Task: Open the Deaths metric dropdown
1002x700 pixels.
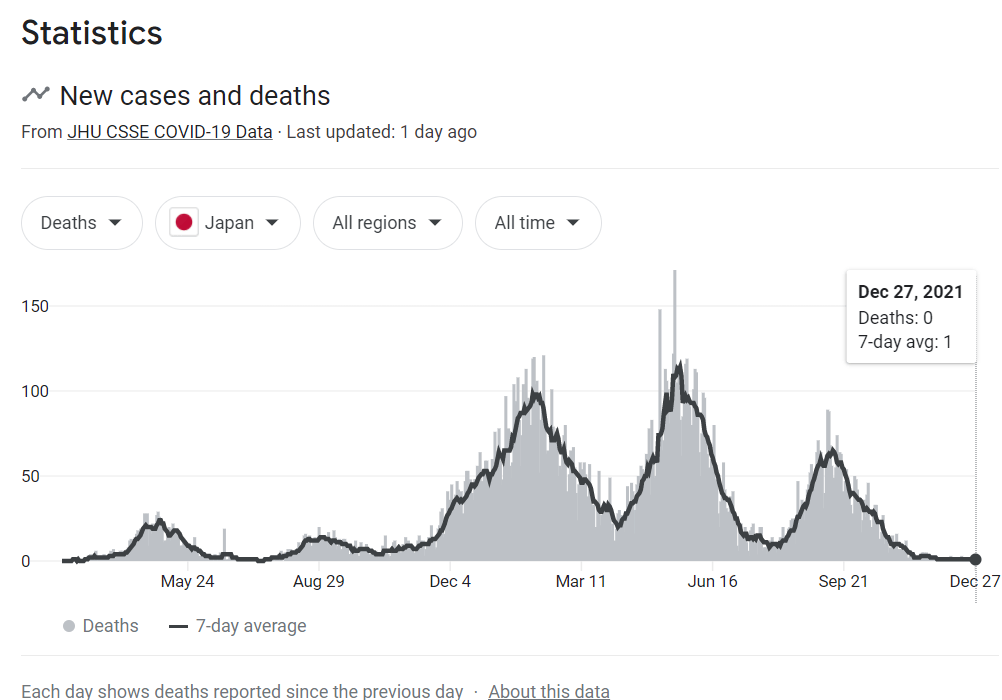Action: point(82,222)
